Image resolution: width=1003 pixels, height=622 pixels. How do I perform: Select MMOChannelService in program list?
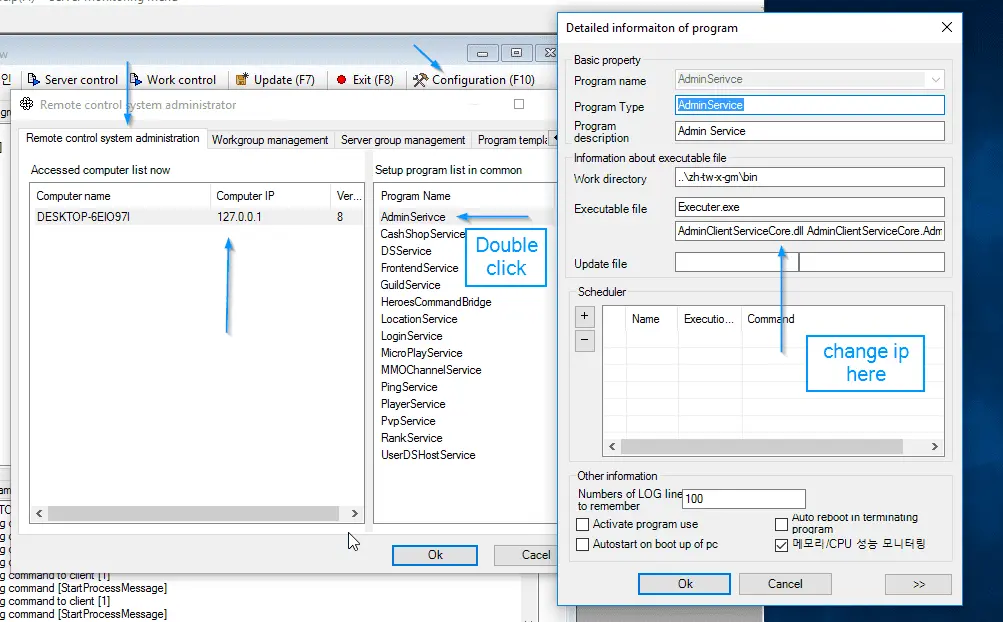[431, 370]
